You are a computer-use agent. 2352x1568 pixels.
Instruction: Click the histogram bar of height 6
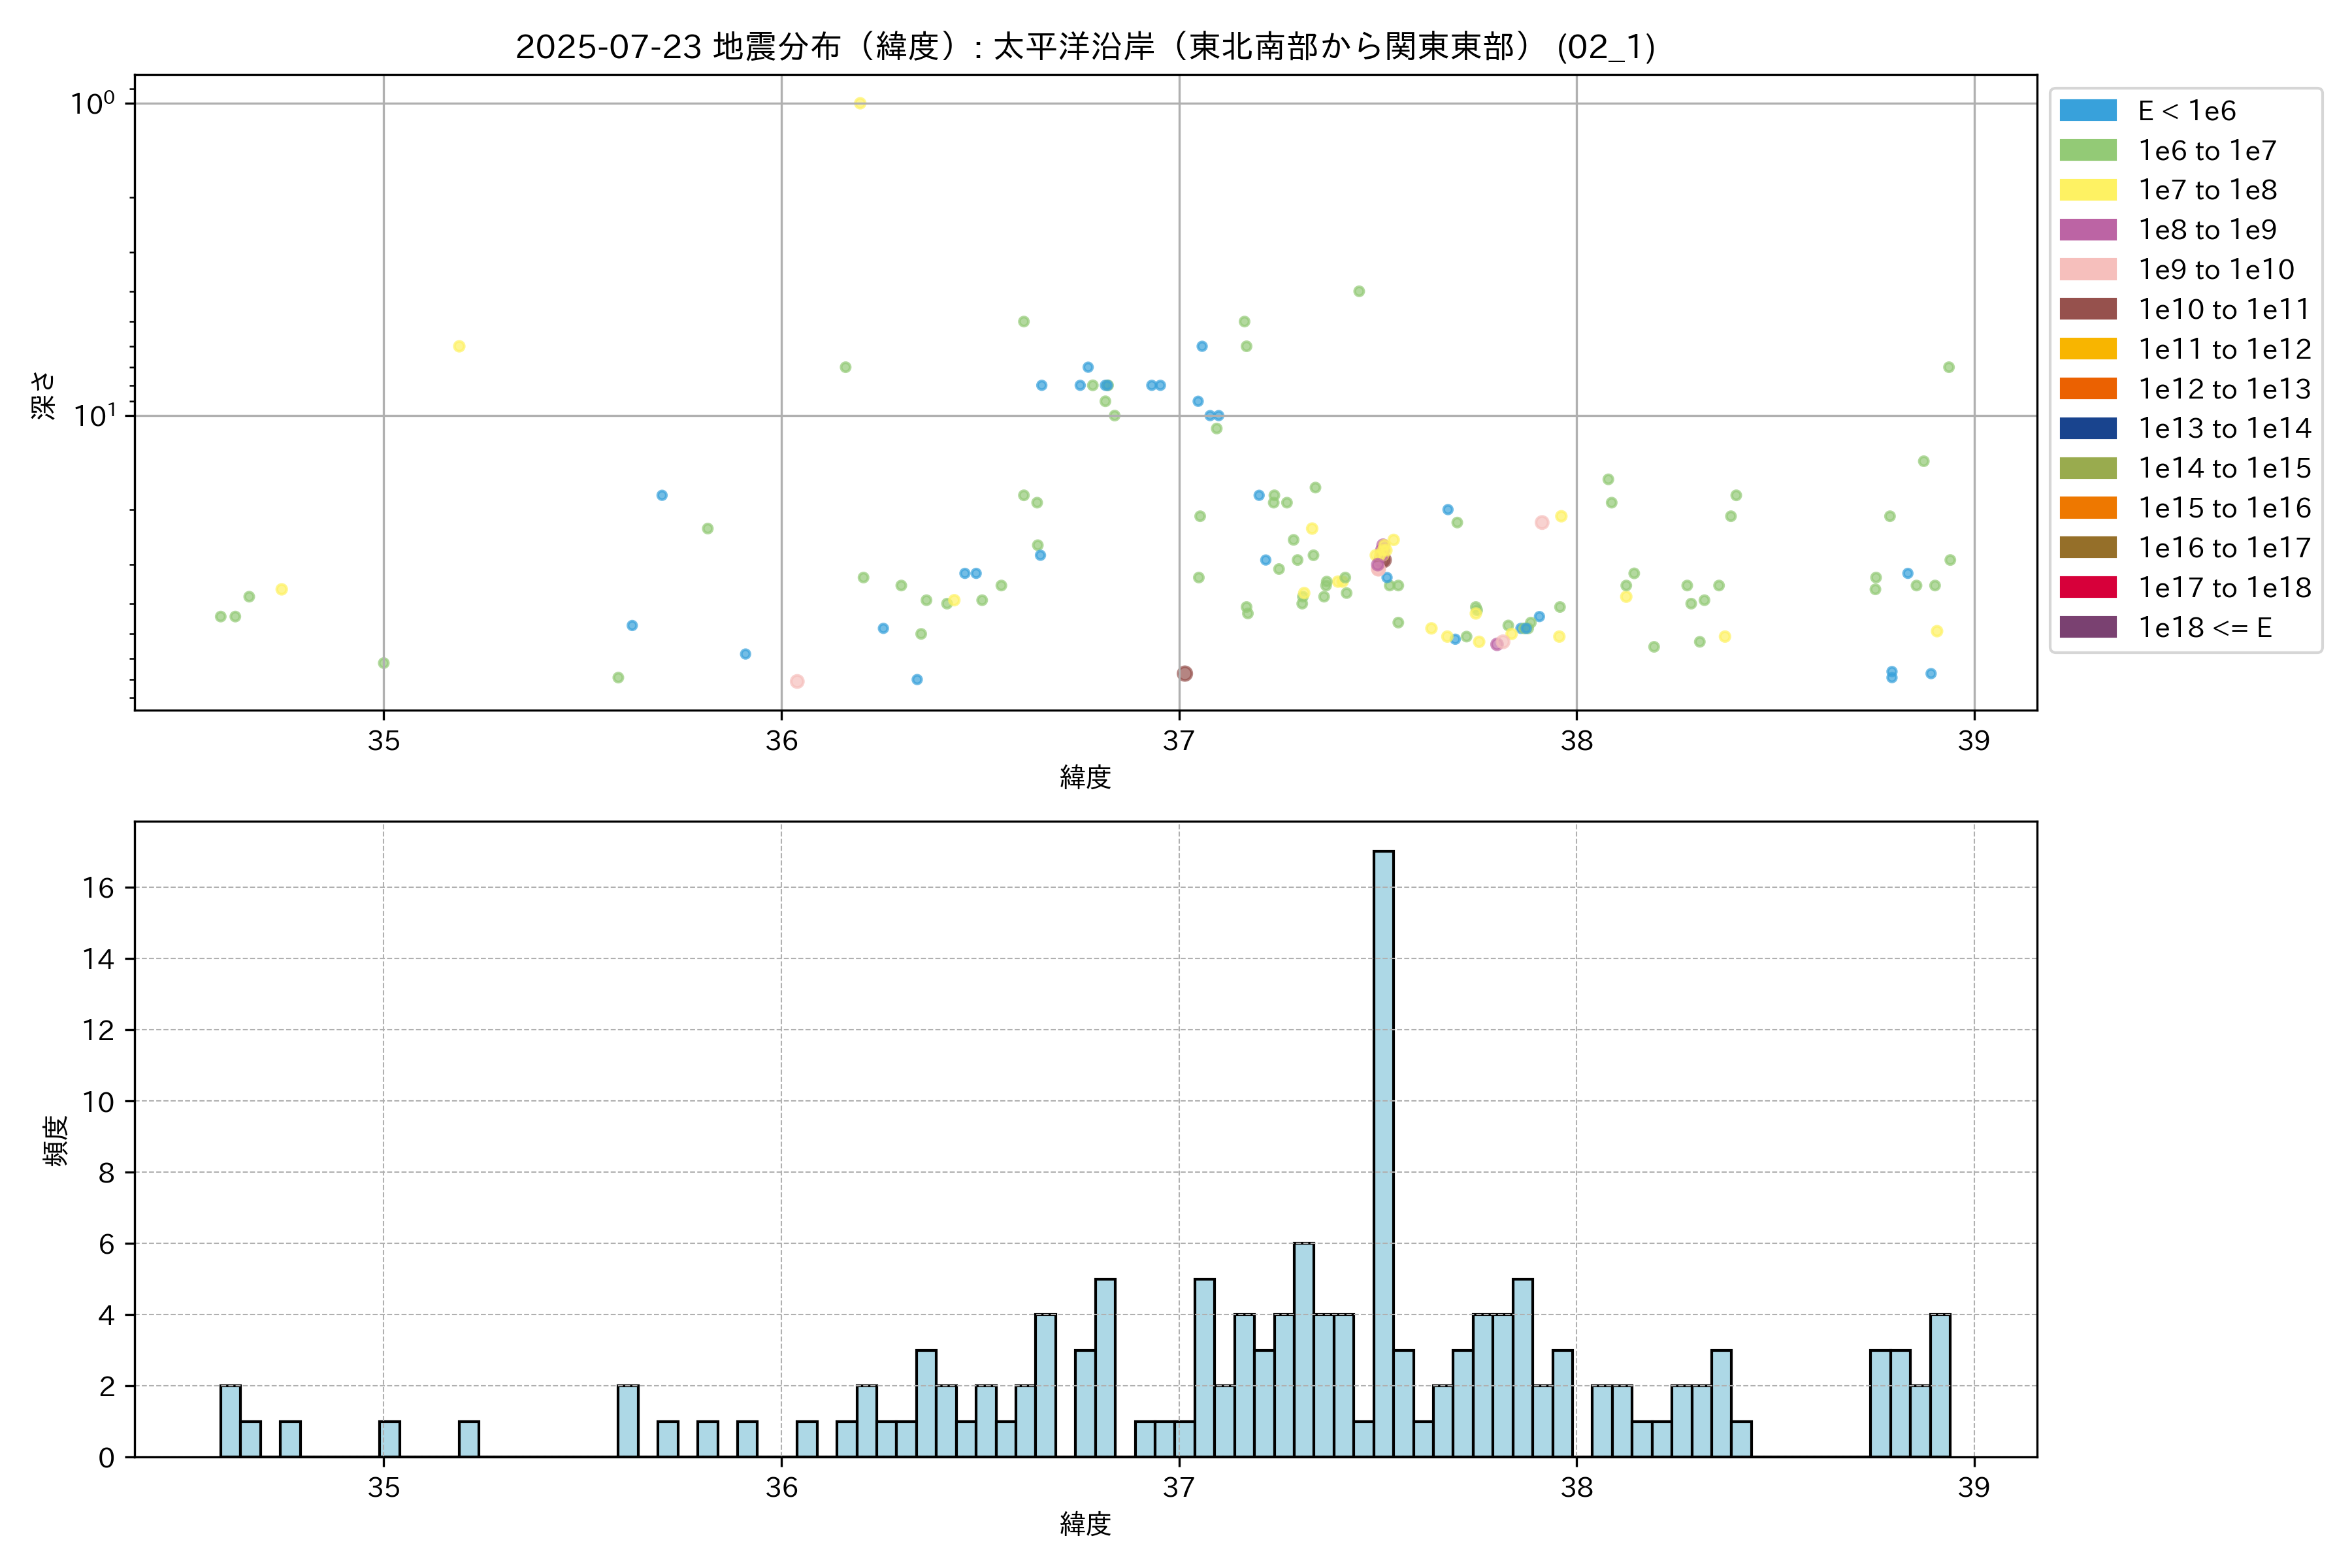coord(1303,1350)
